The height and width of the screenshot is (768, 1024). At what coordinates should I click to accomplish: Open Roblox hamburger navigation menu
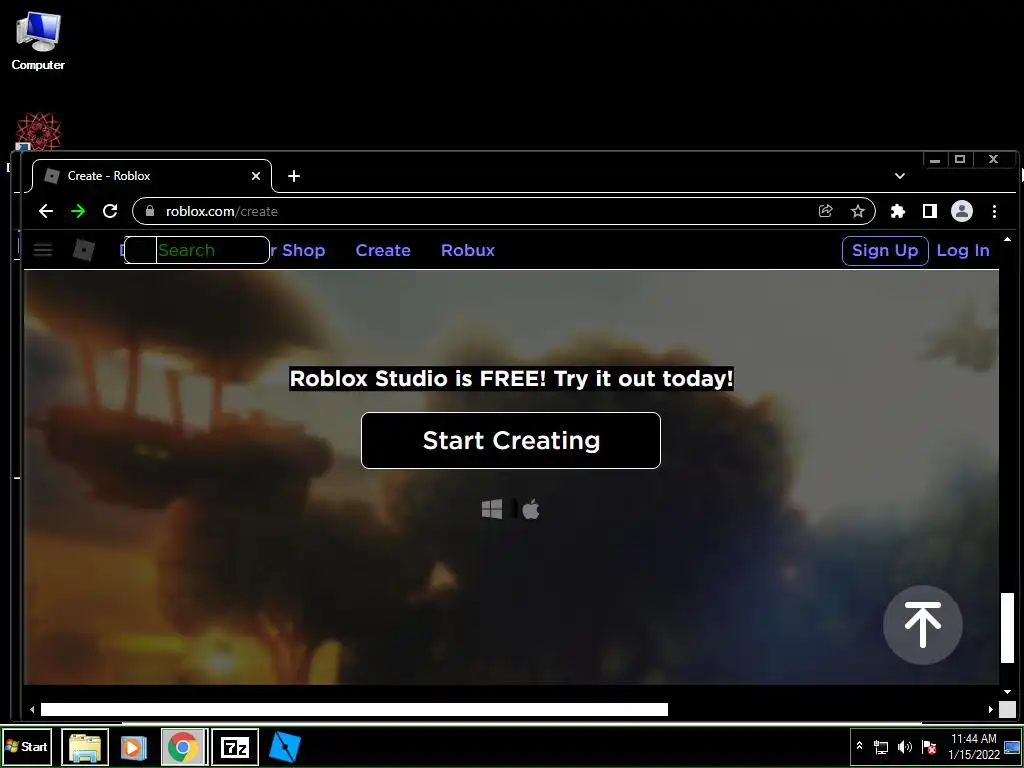pyautogui.click(x=43, y=249)
